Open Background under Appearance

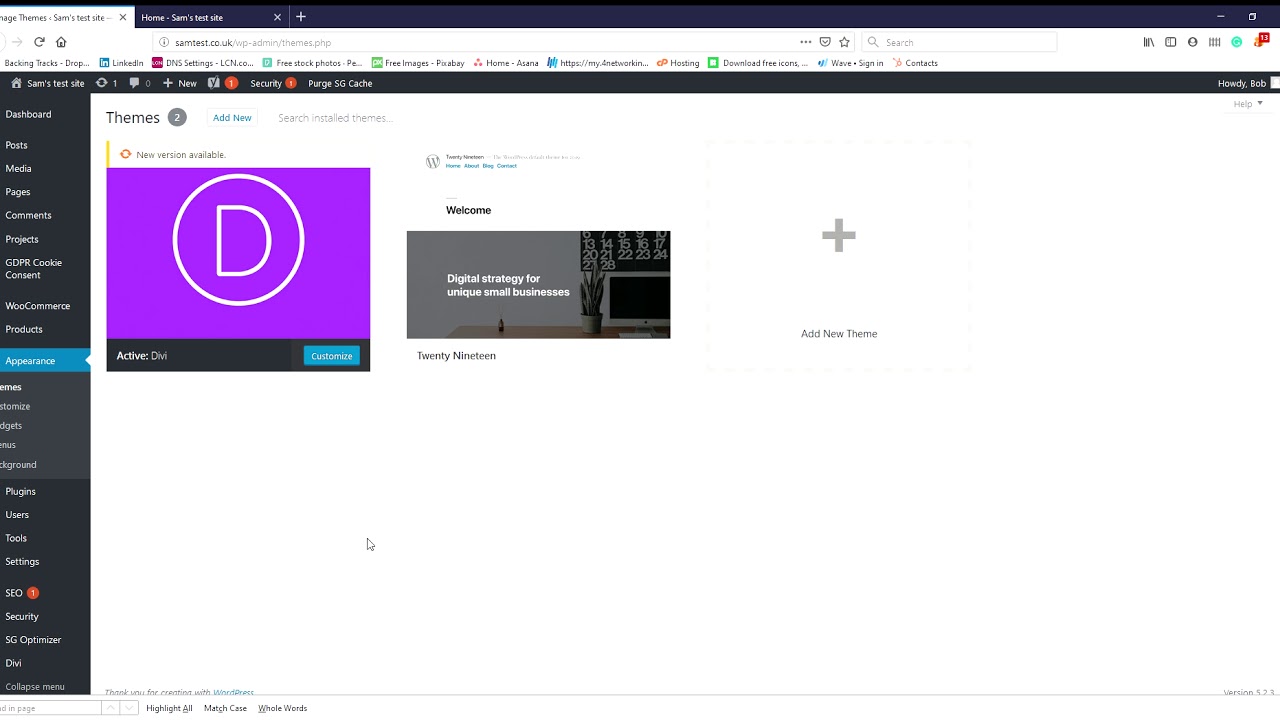click(18, 464)
